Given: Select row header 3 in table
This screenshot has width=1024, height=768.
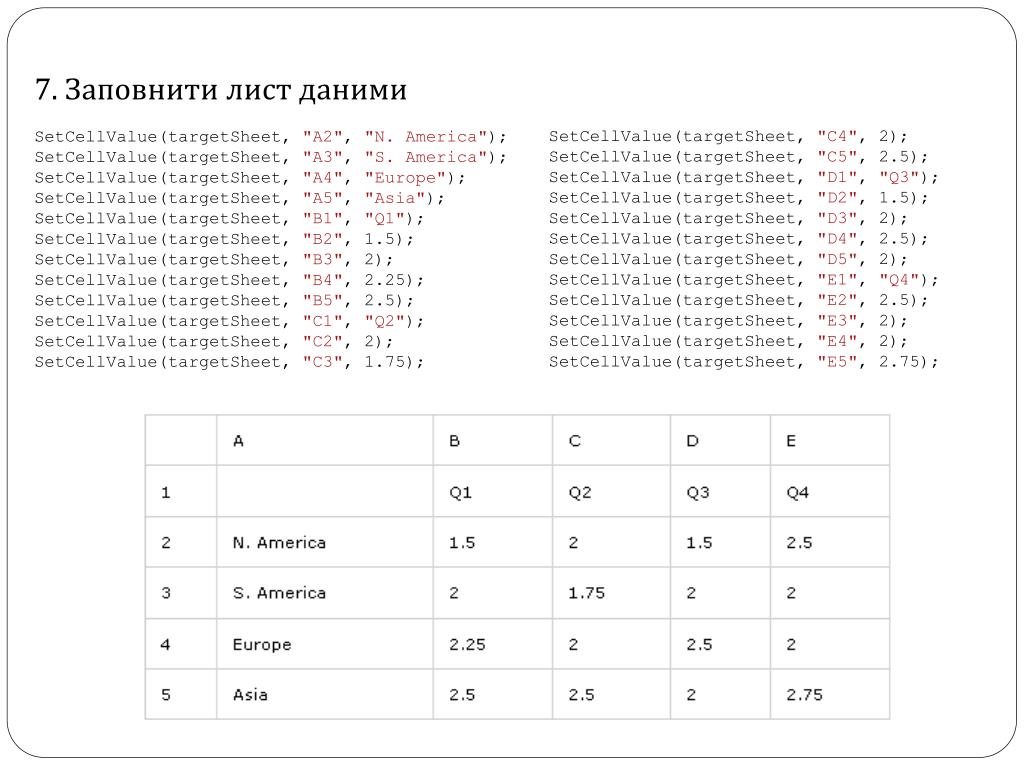Looking at the screenshot, I should point(181,593).
